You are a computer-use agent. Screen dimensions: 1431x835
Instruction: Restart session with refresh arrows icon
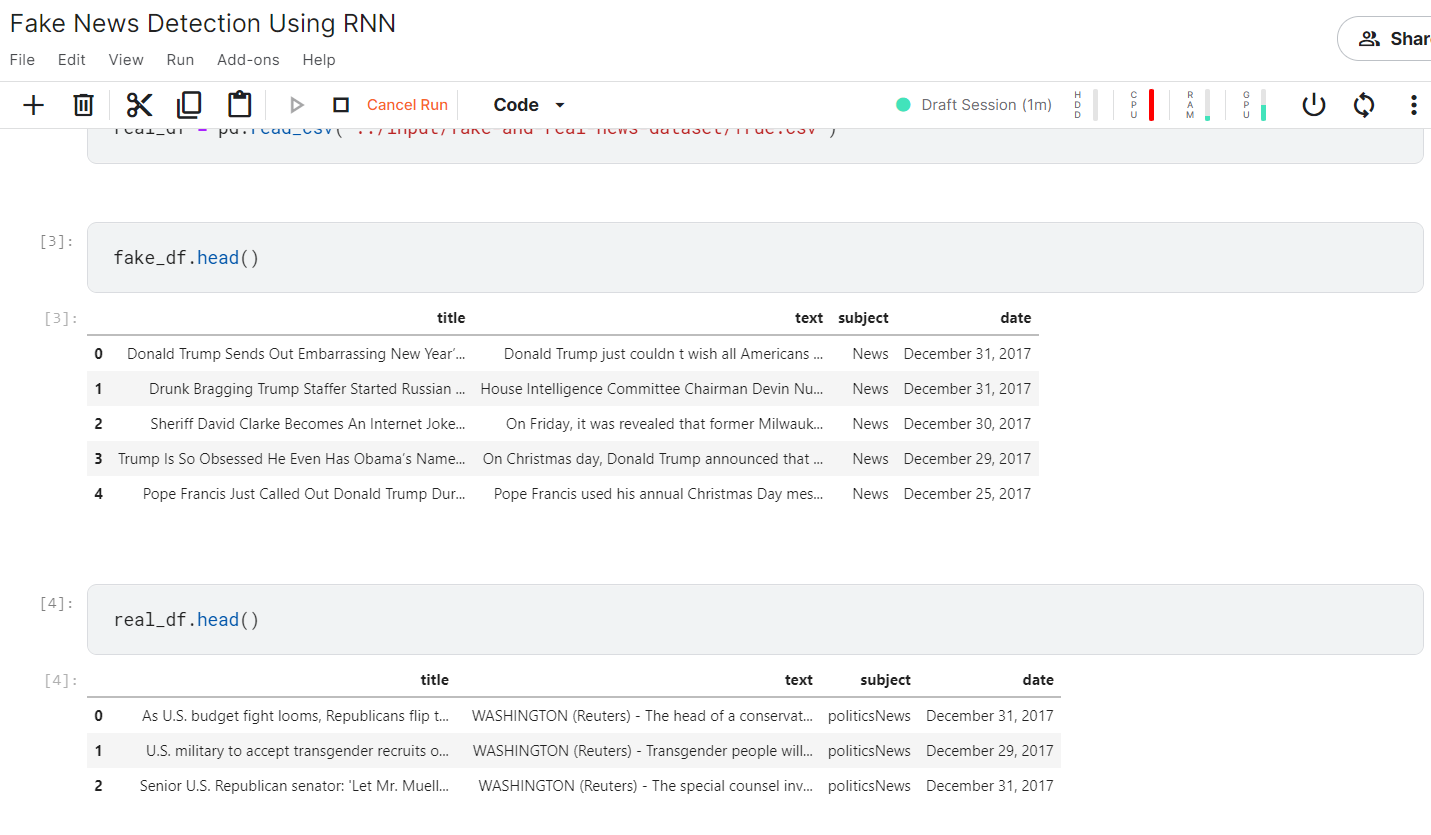(1364, 105)
